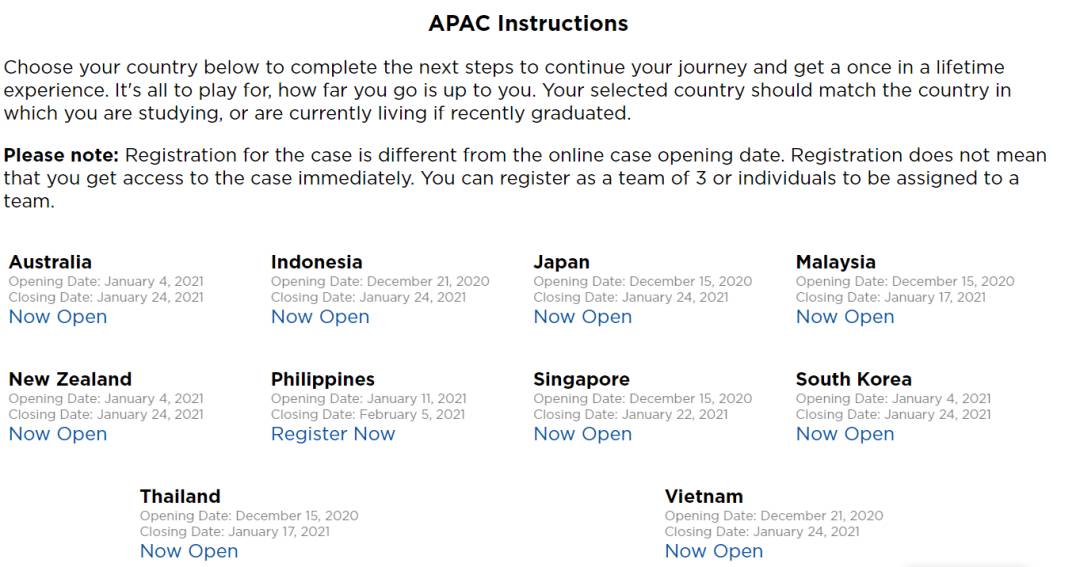
Task: Open Singapore's 'Now Open' link
Action: 582,434
